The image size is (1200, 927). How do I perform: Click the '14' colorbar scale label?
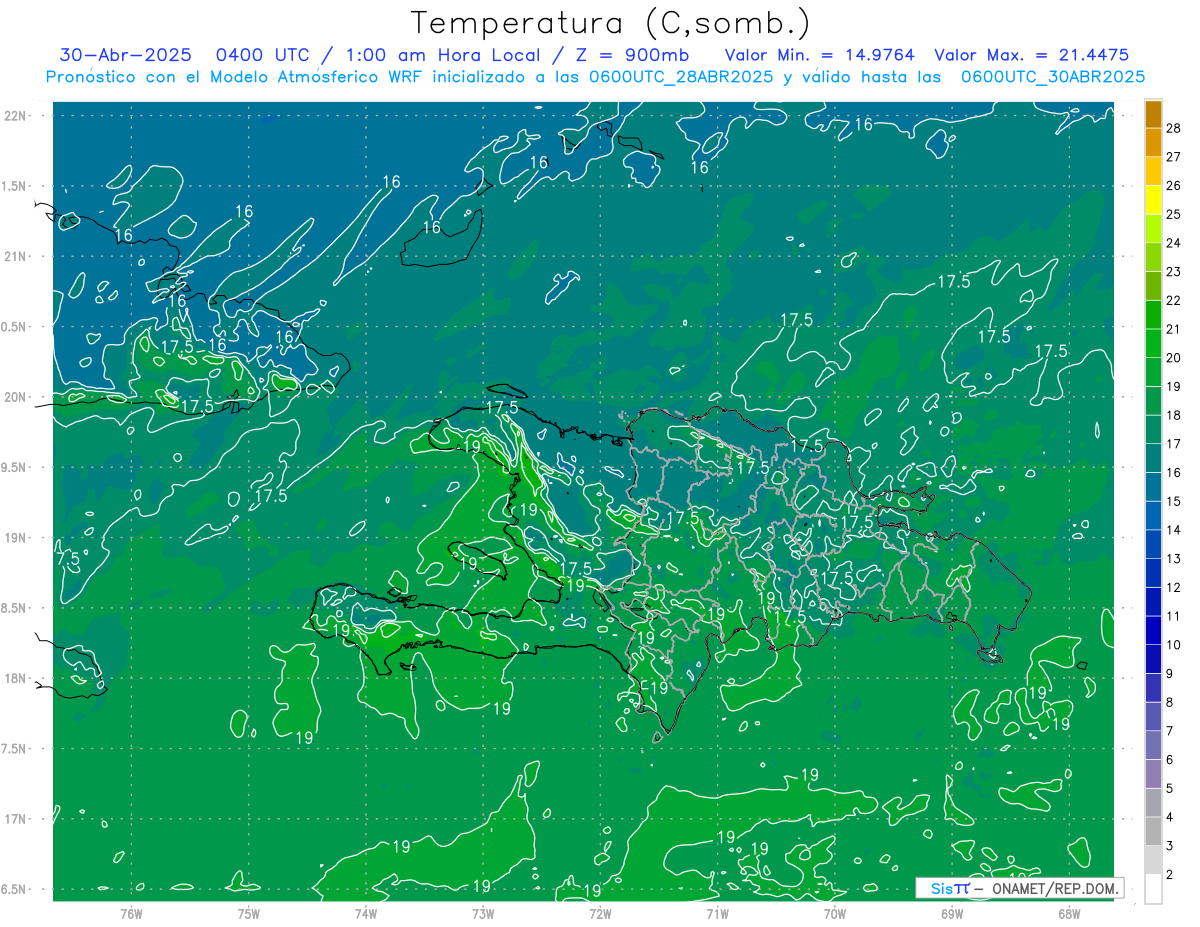1174,529
